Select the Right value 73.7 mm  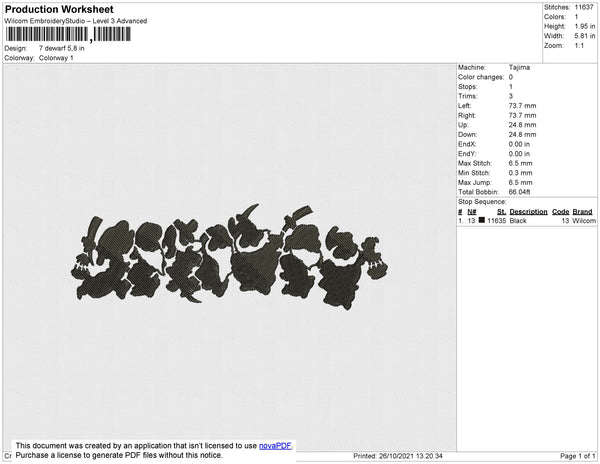(x=522, y=115)
